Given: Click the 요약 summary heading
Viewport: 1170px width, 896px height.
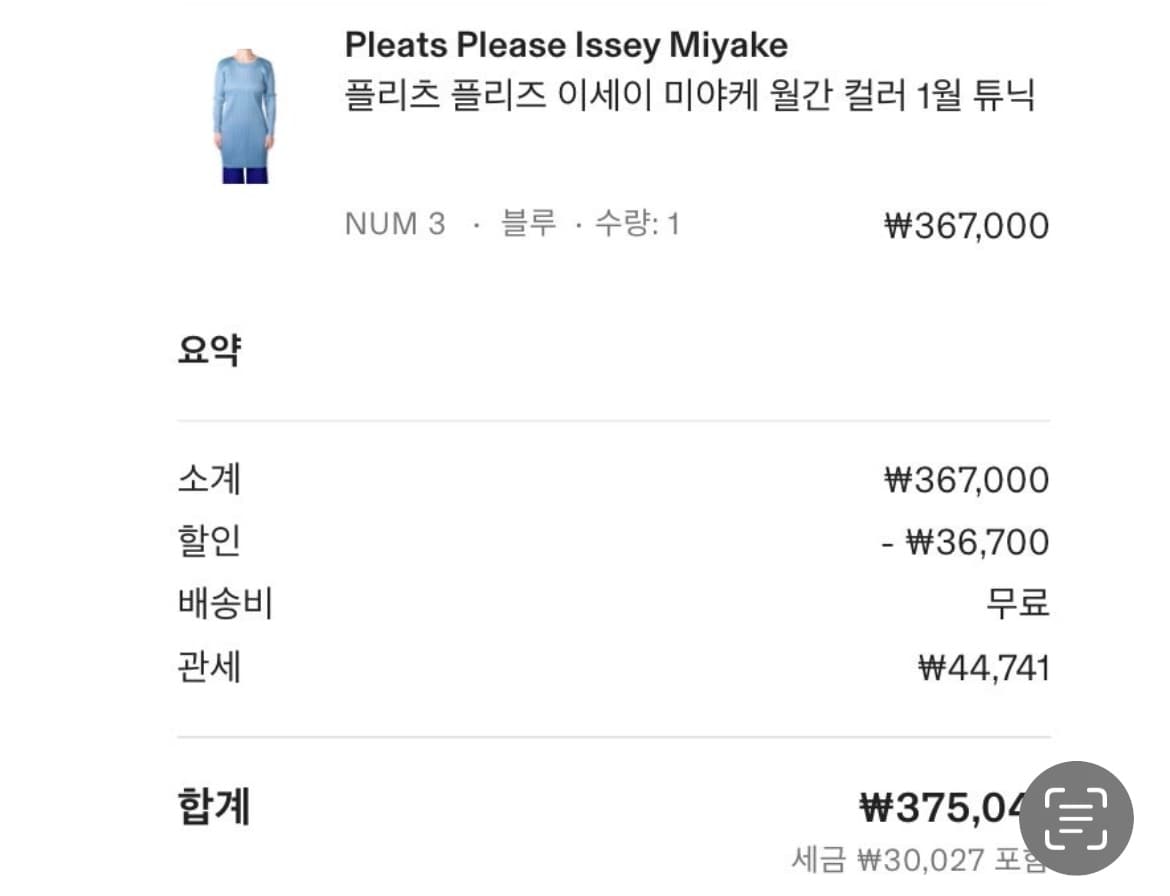Looking at the screenshot, I should click(x=210, y=348).
